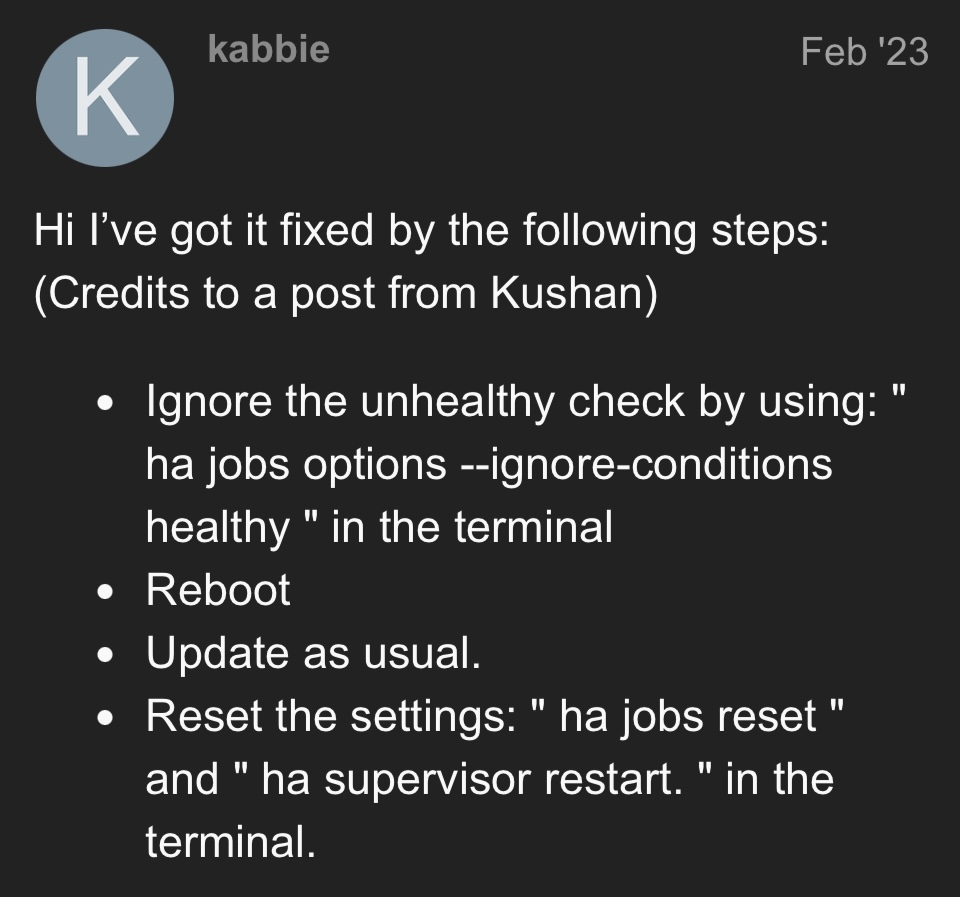
Task: Click the "Hi I've got it fixed" line
Action: pos(432,230)
